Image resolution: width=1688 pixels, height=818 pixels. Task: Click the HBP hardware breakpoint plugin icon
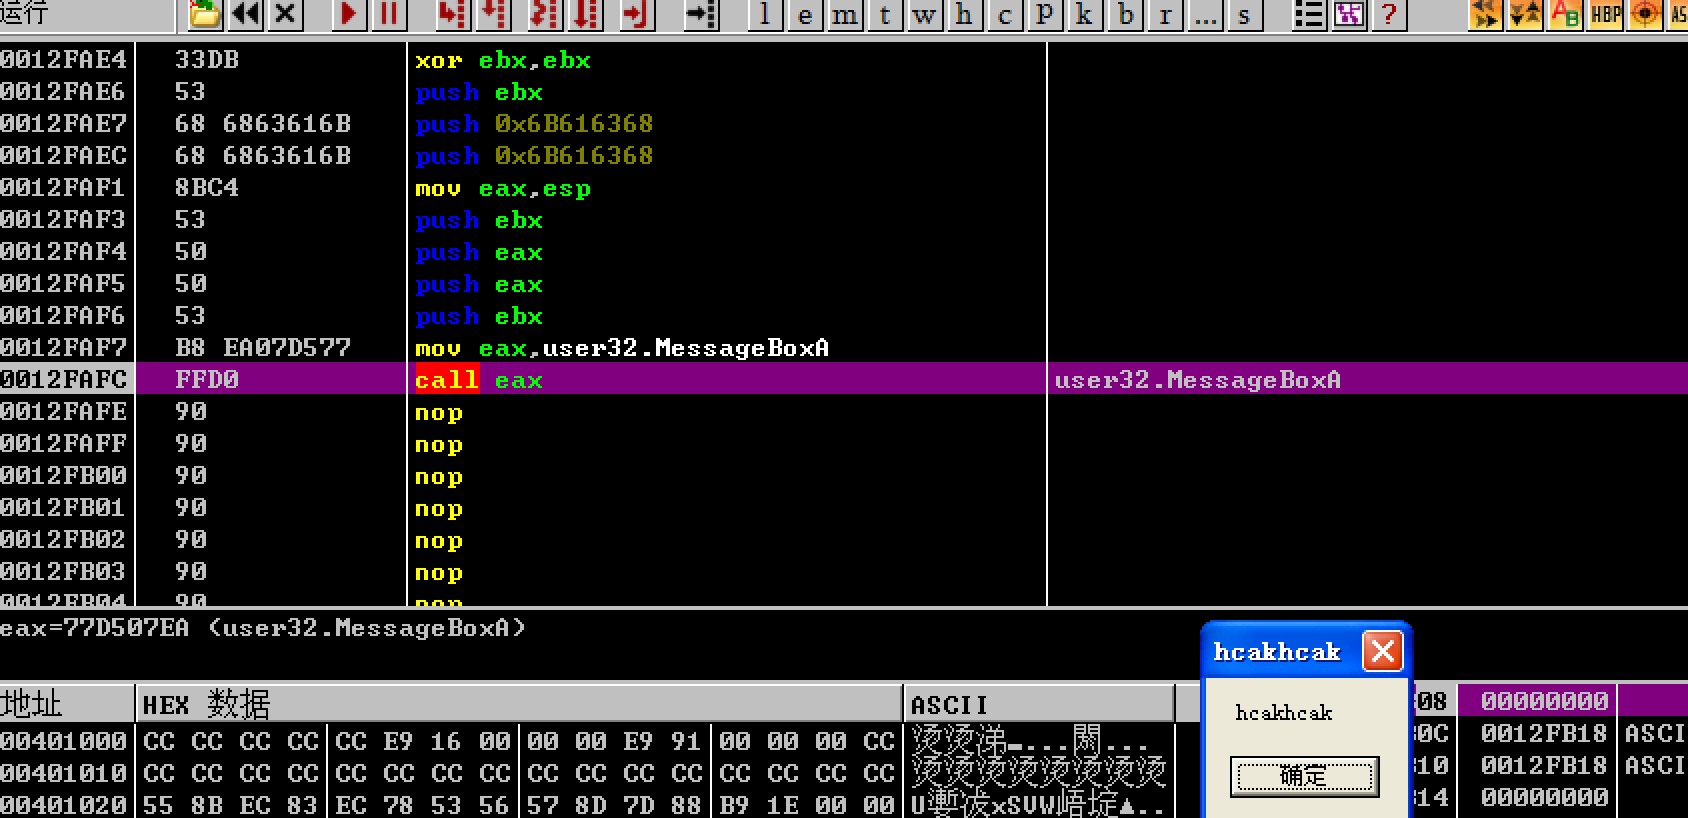(x=1606, y=14)
